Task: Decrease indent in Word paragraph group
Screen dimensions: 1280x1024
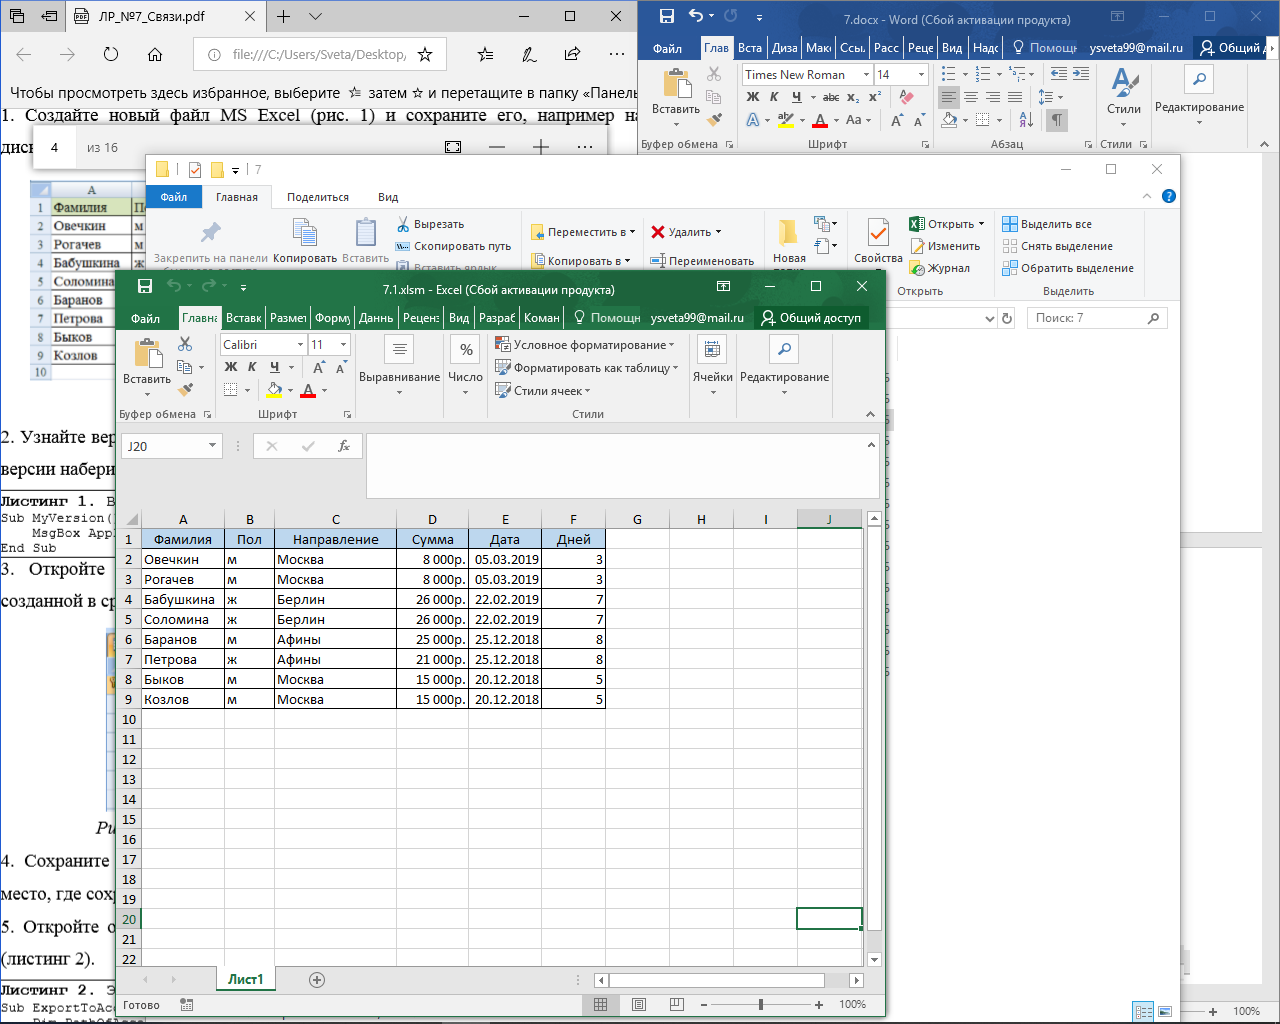Action: (x=1059, y=74)
